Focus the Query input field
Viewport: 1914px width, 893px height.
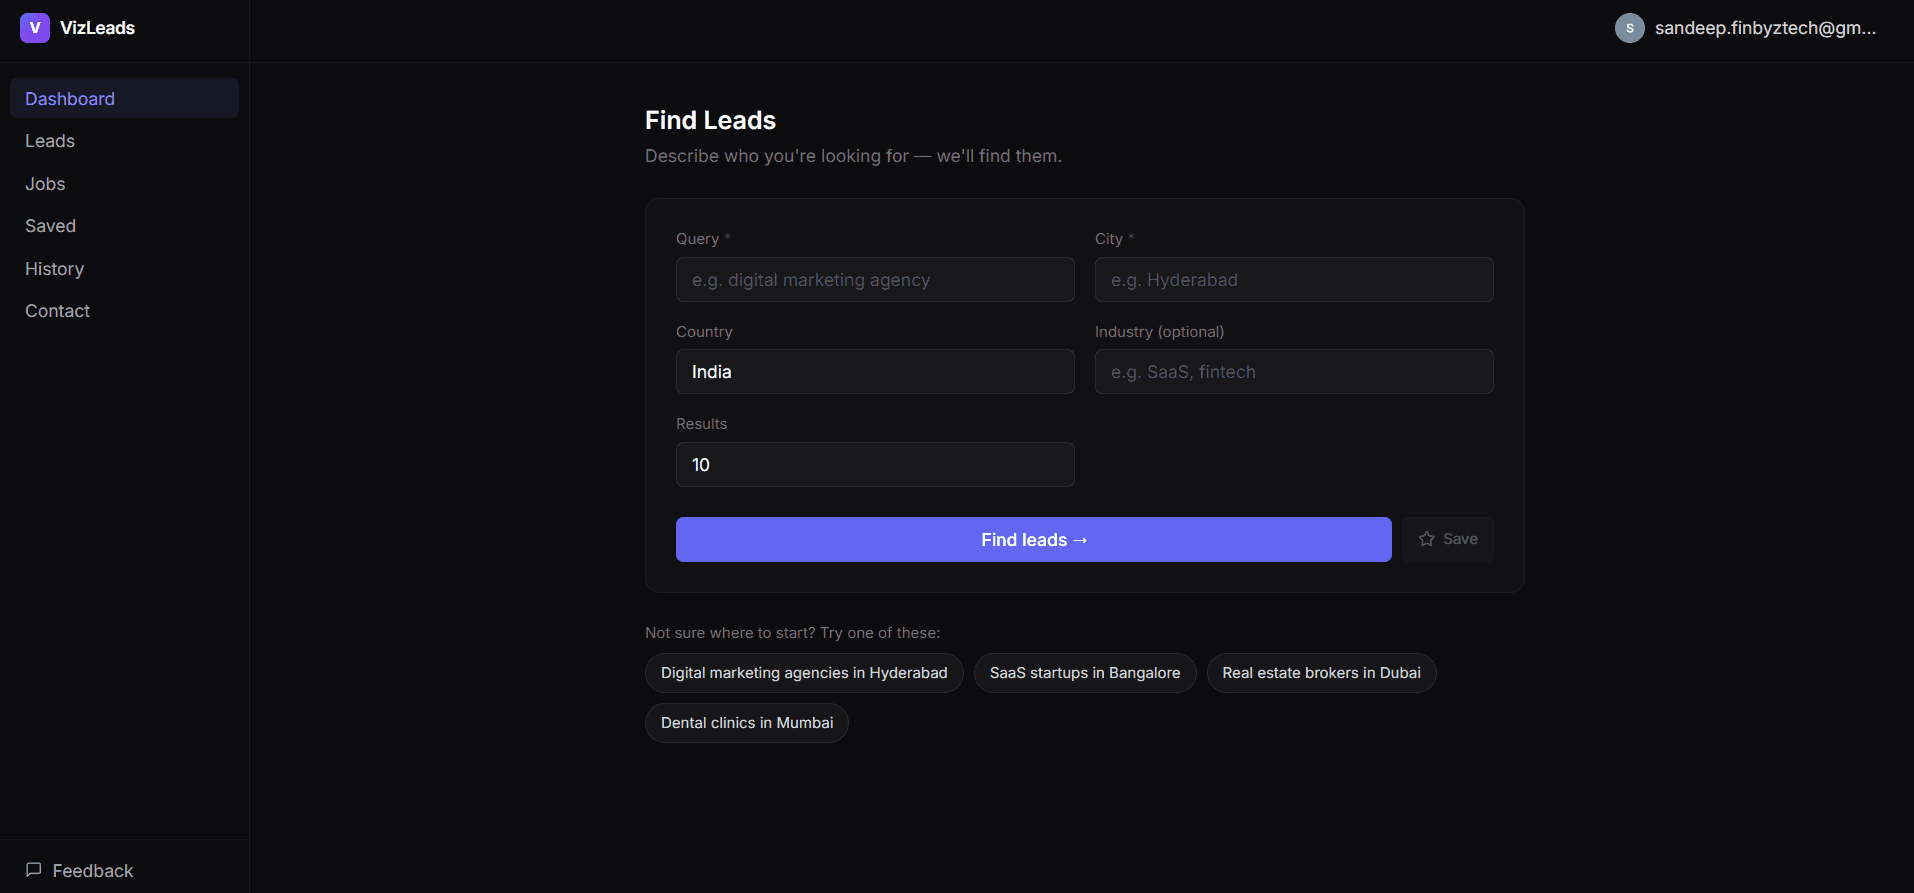click(x=875, y=280)
